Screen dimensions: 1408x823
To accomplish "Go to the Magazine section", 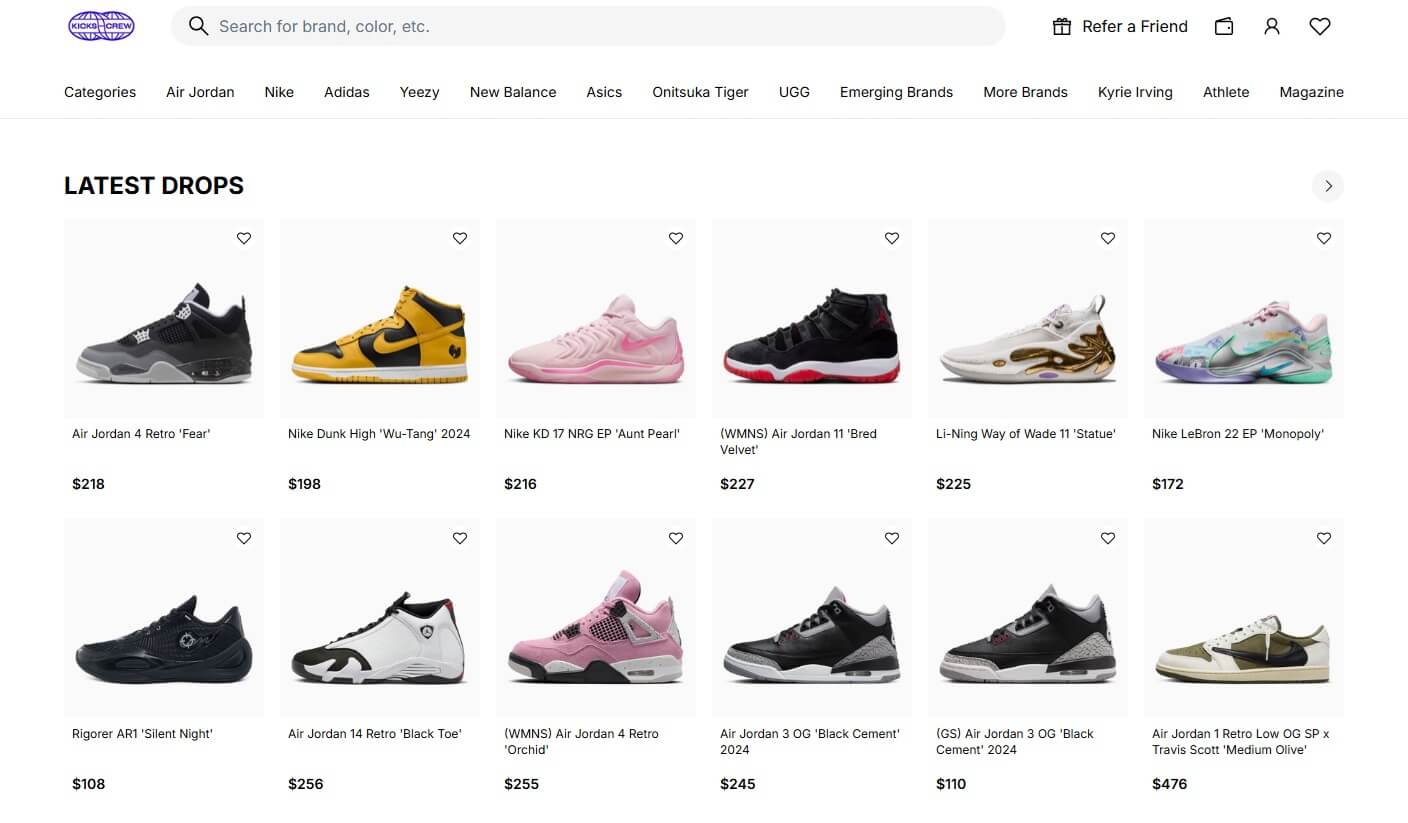I will tap(1311, 92).
